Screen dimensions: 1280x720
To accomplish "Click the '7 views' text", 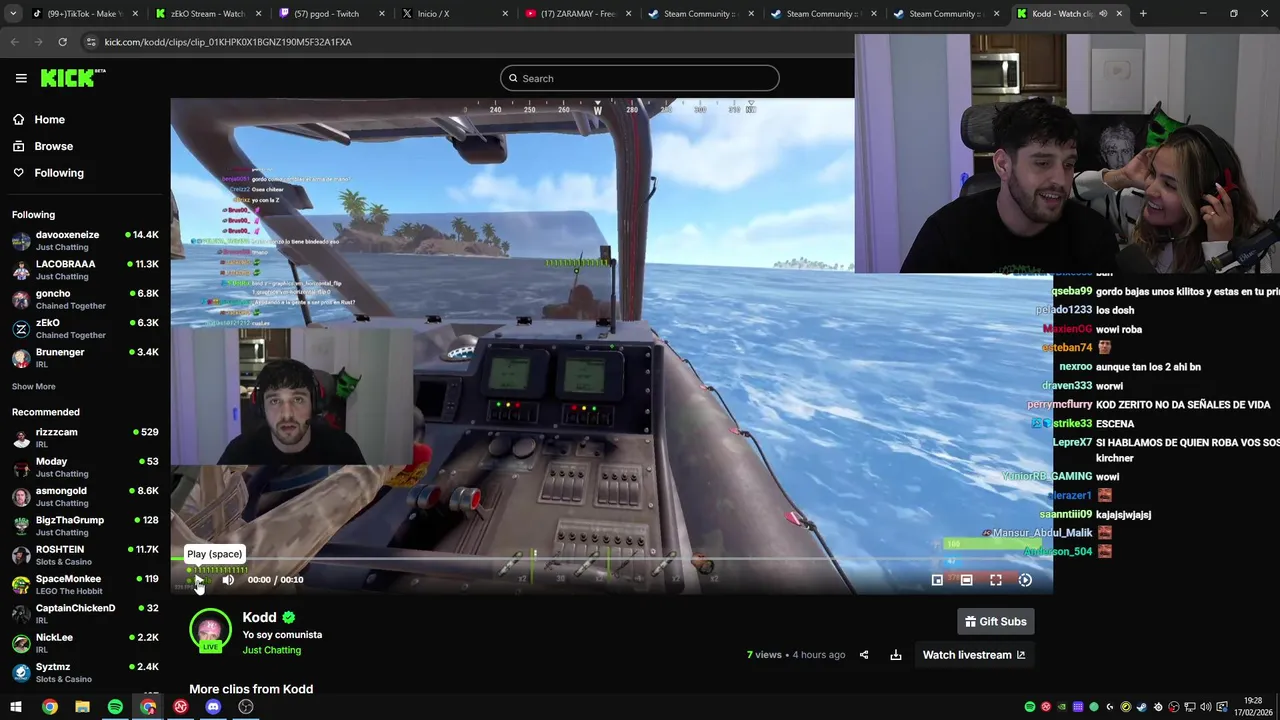I will (x=764, y=655).
